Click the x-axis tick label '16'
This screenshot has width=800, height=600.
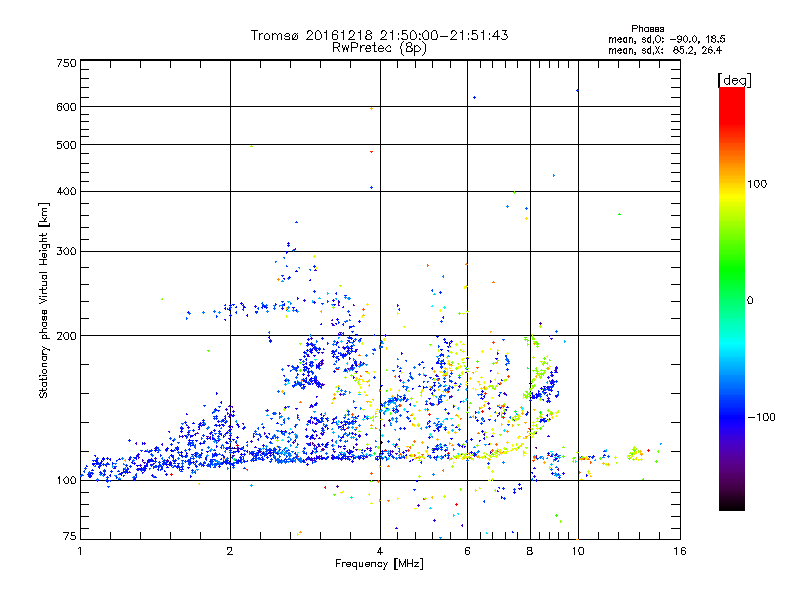680,551
